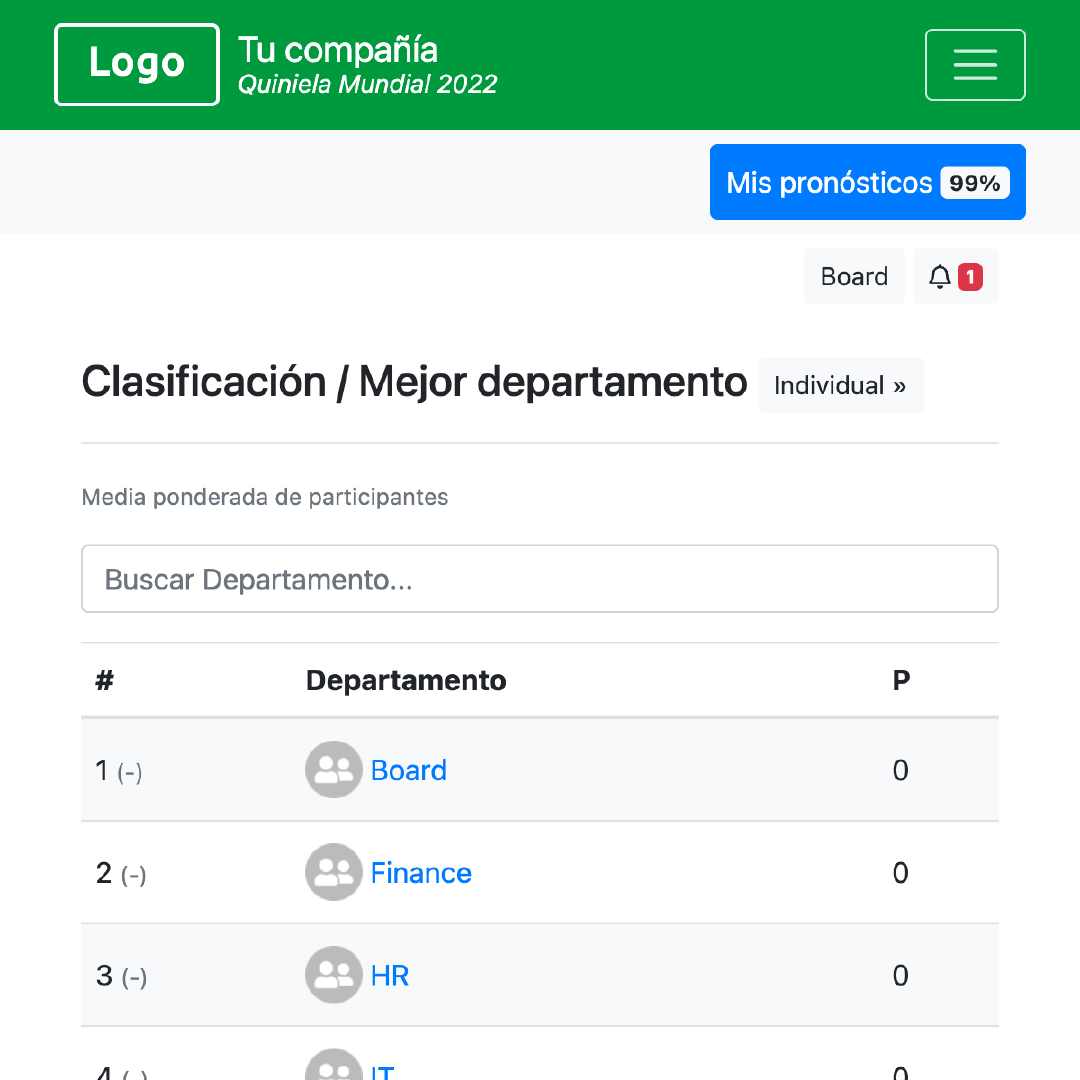Open the Individual ranking view
Image resolution: width=1080 pixels, height=1080 pixels.
point(840,385)
